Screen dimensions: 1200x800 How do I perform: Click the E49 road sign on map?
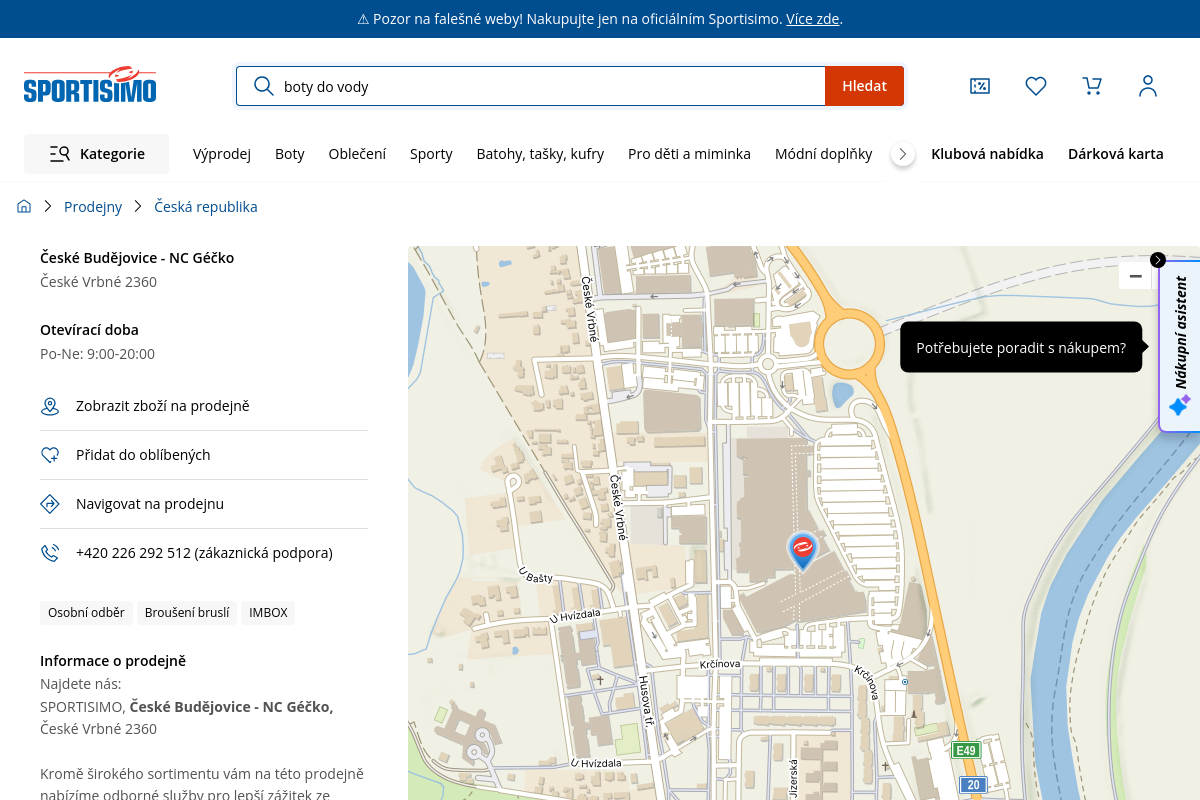click(x=965, y=751)
